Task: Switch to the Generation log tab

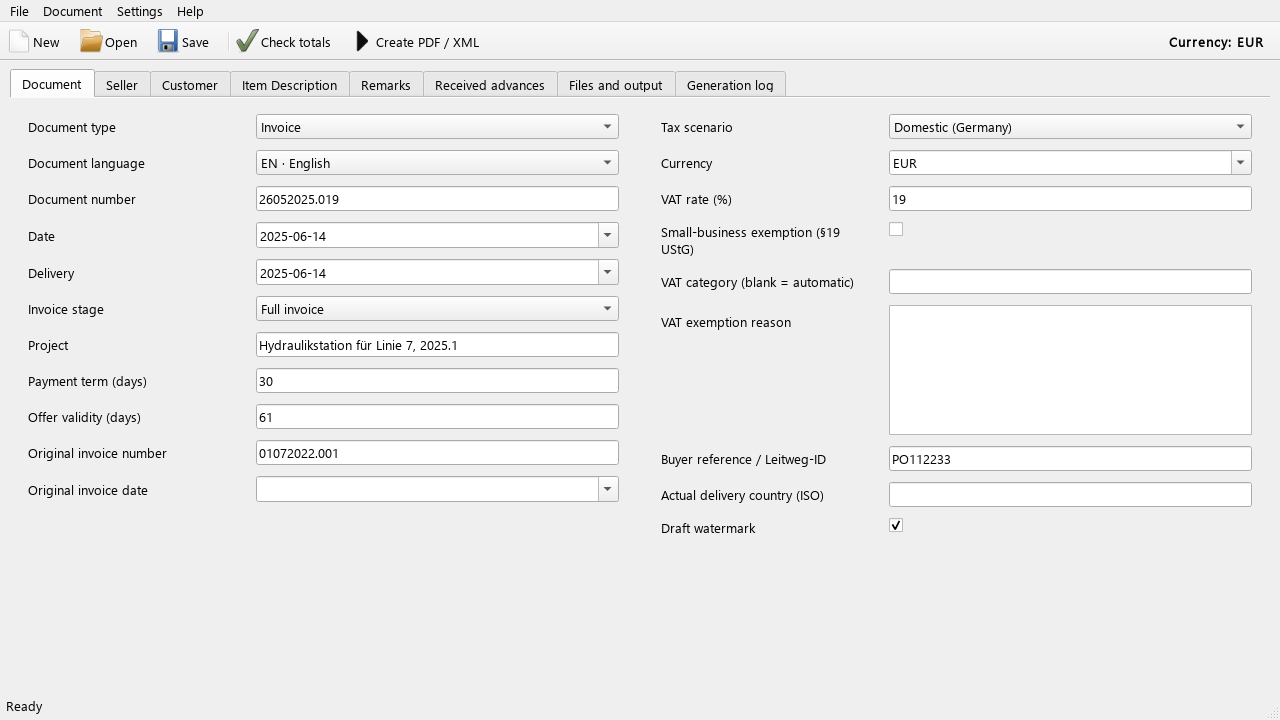Action: [x=730, y=85]
